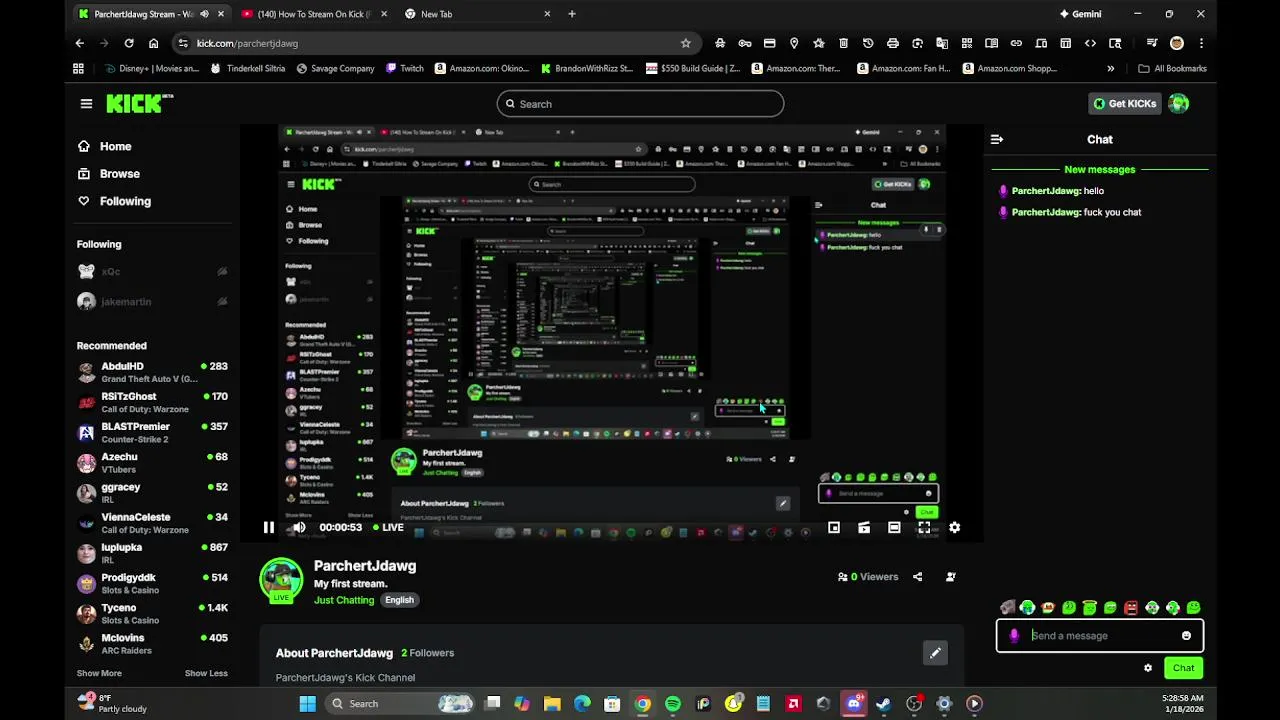Open Azechu recommended channel
1280x720 pixels.
(x=152, y=462)
